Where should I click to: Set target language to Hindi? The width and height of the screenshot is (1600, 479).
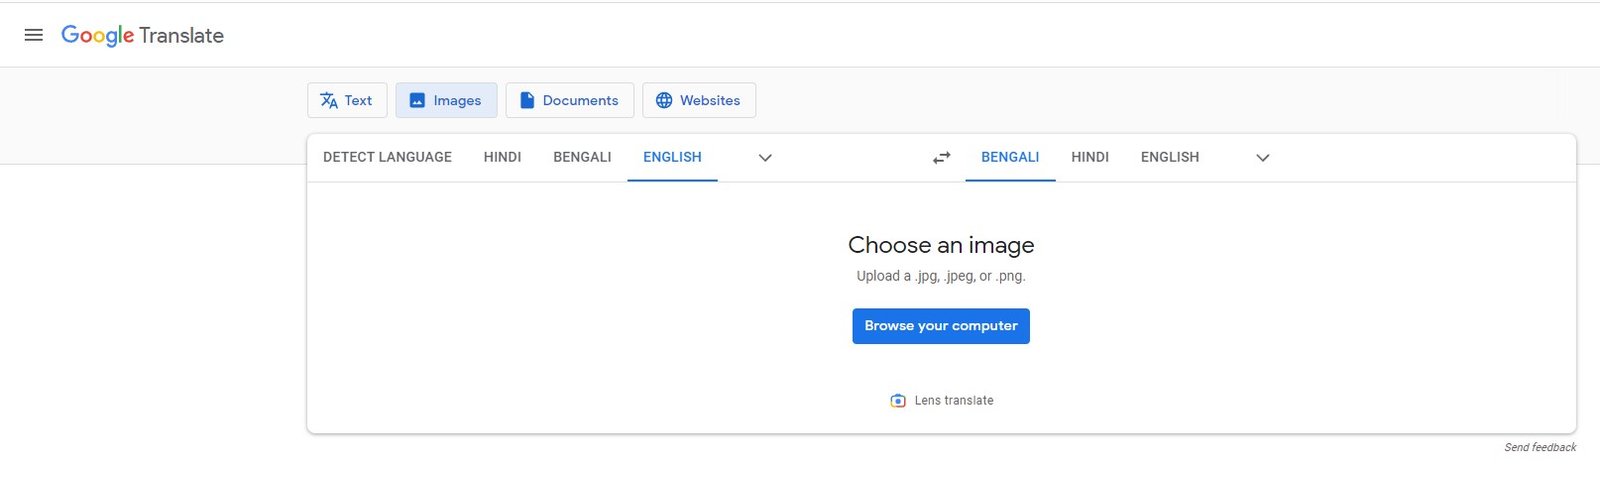[x=1090, y=157]
